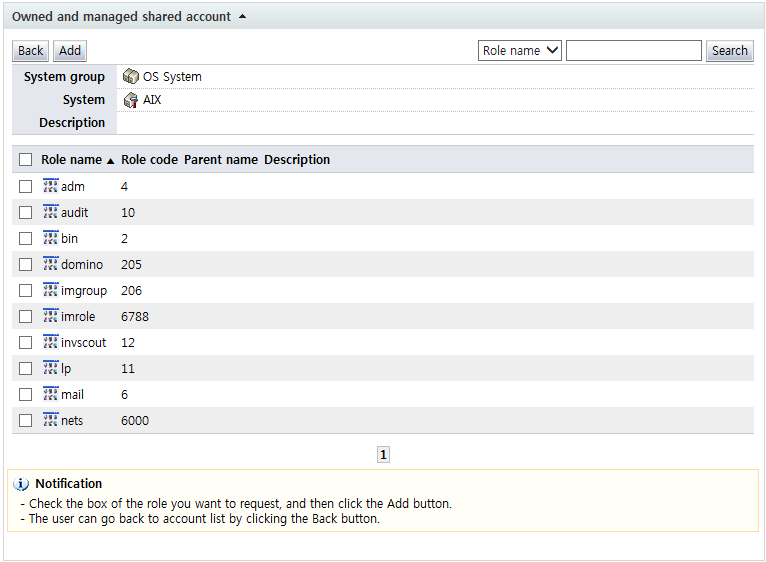This screenshot has height=562, width=766.
Task: Sort by the Role name column header
Action: pyautogui.click(x=72, y=160)
